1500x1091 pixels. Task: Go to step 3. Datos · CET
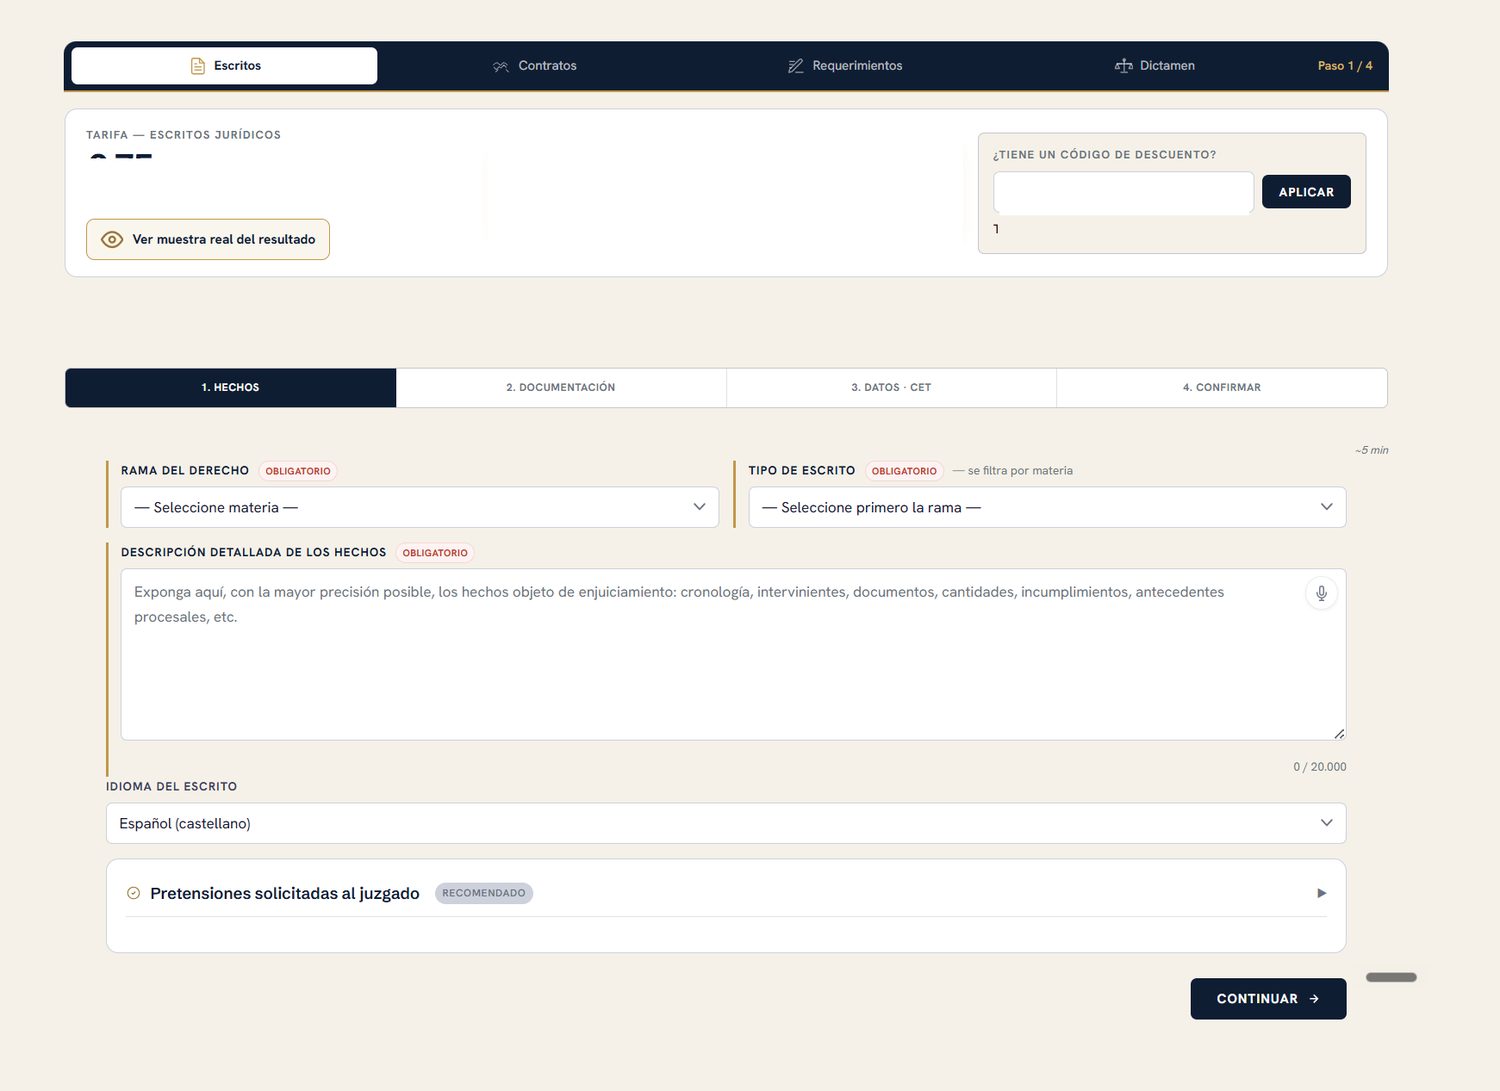[891, 388]
